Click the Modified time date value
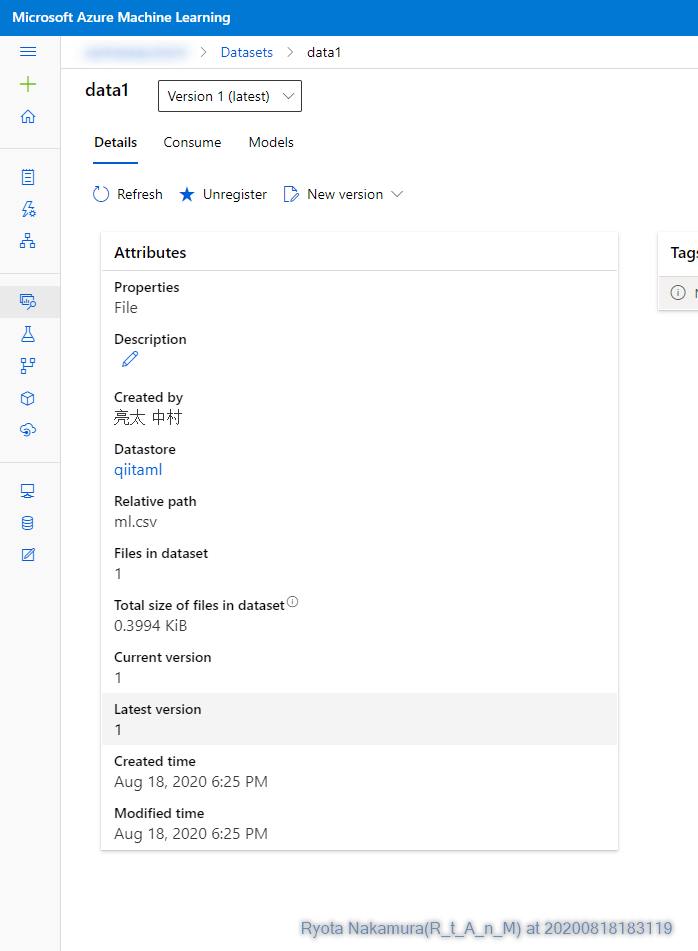Screen dimensions: 698x951 191,834
